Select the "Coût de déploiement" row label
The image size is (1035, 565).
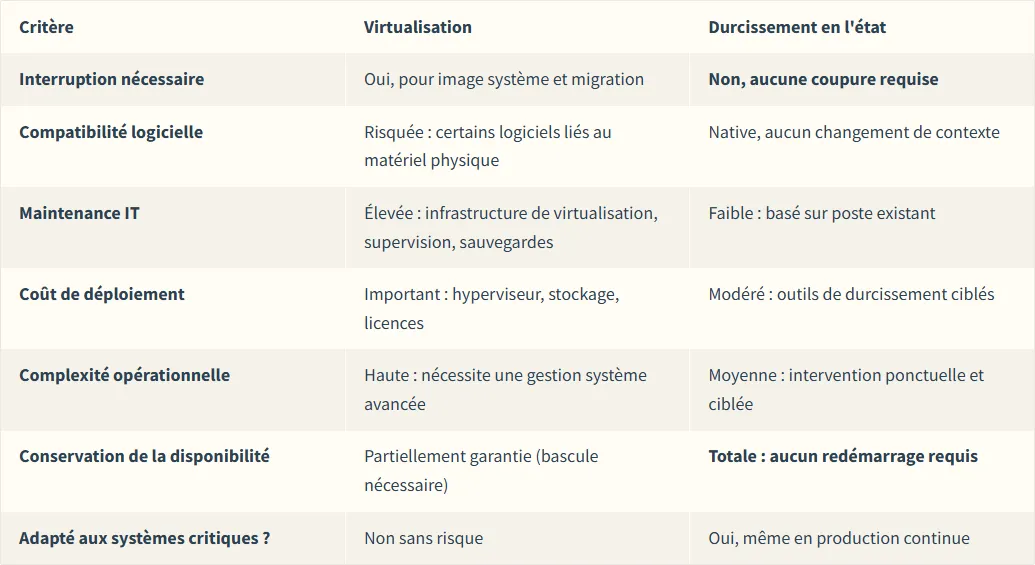pyautogui.click(x=102, y=294)
